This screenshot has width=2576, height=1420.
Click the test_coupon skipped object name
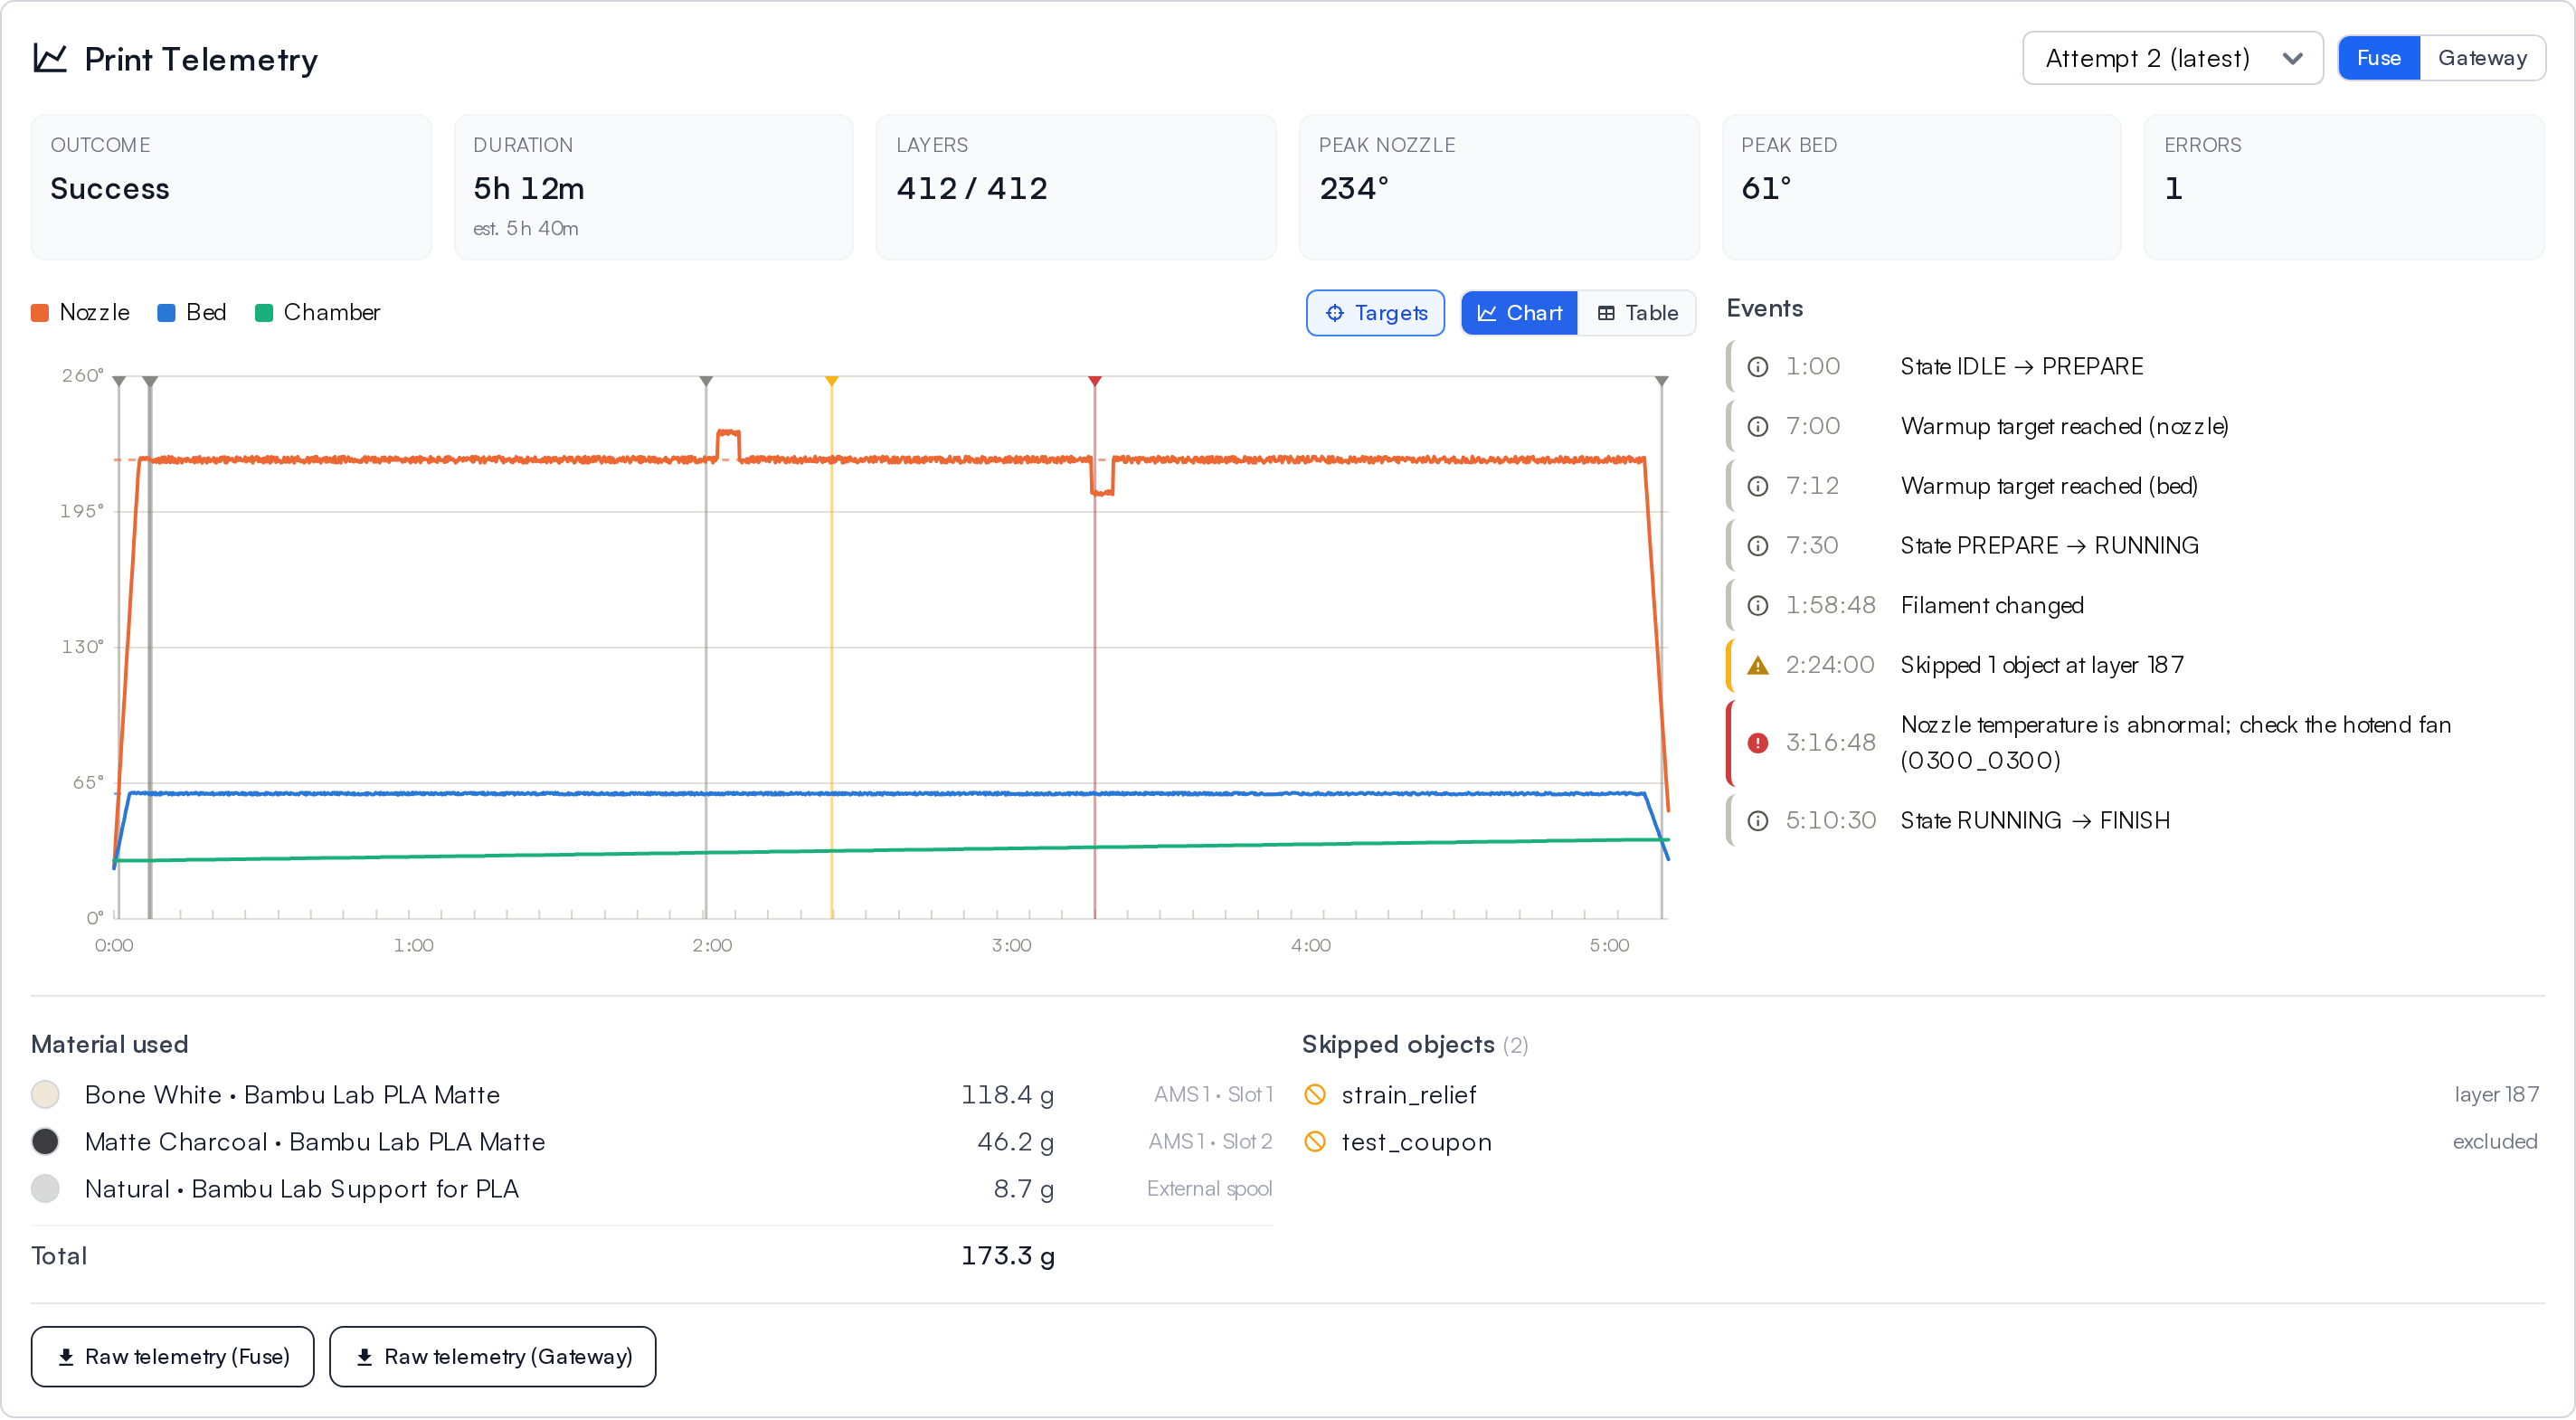click(1416, 1142)
